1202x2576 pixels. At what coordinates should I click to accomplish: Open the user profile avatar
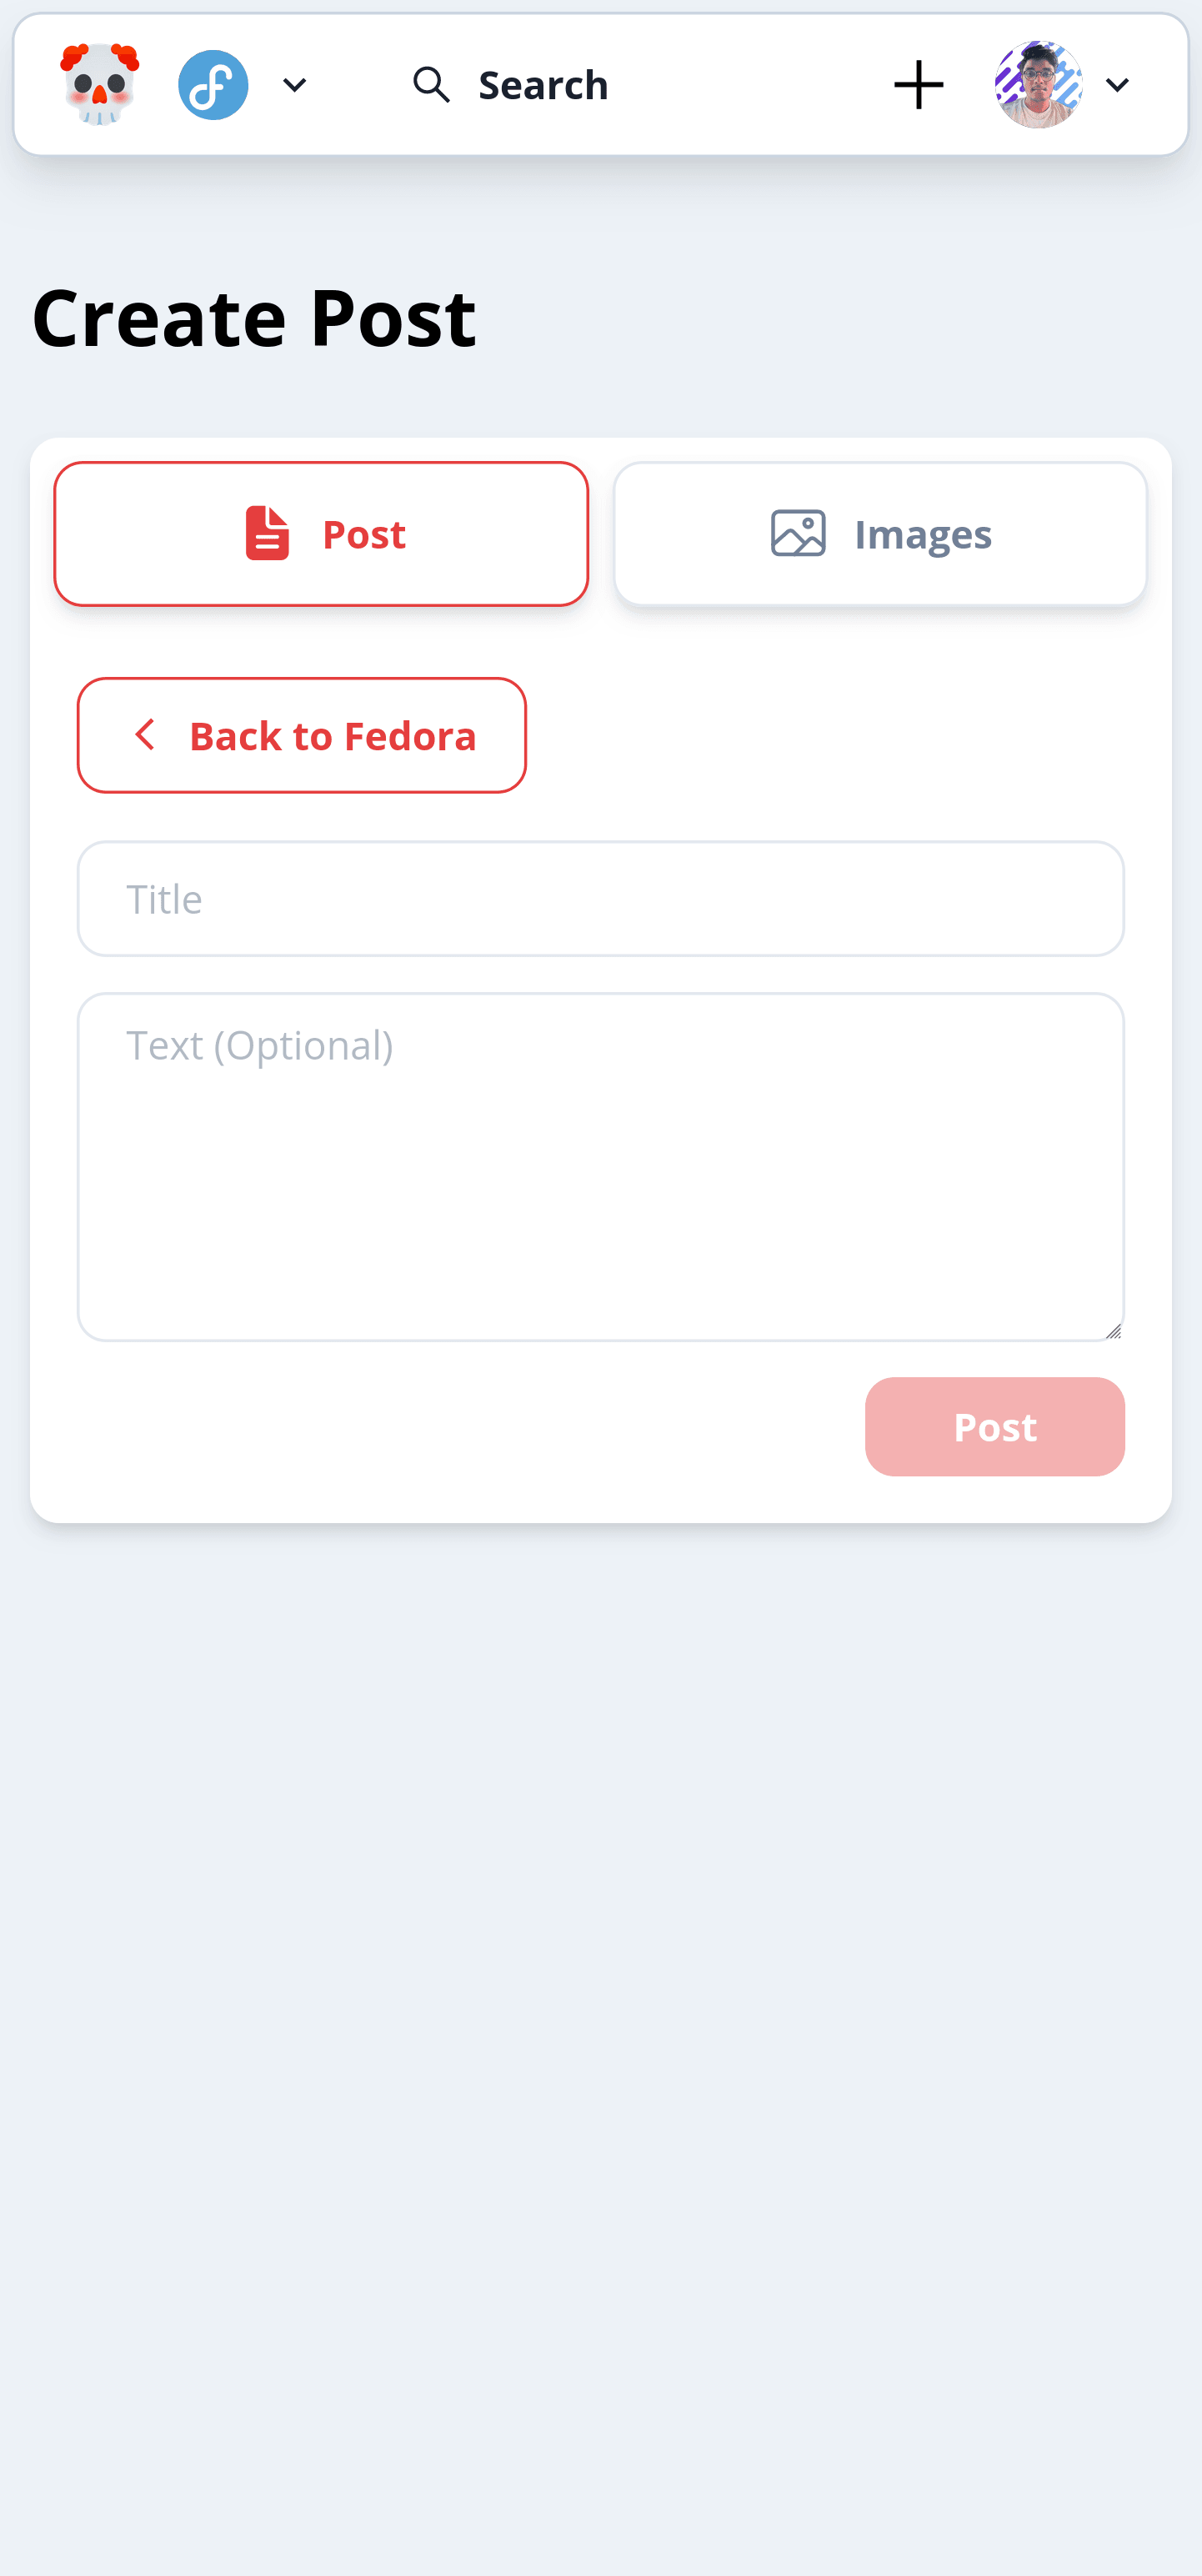click(x=1038, y=85)
